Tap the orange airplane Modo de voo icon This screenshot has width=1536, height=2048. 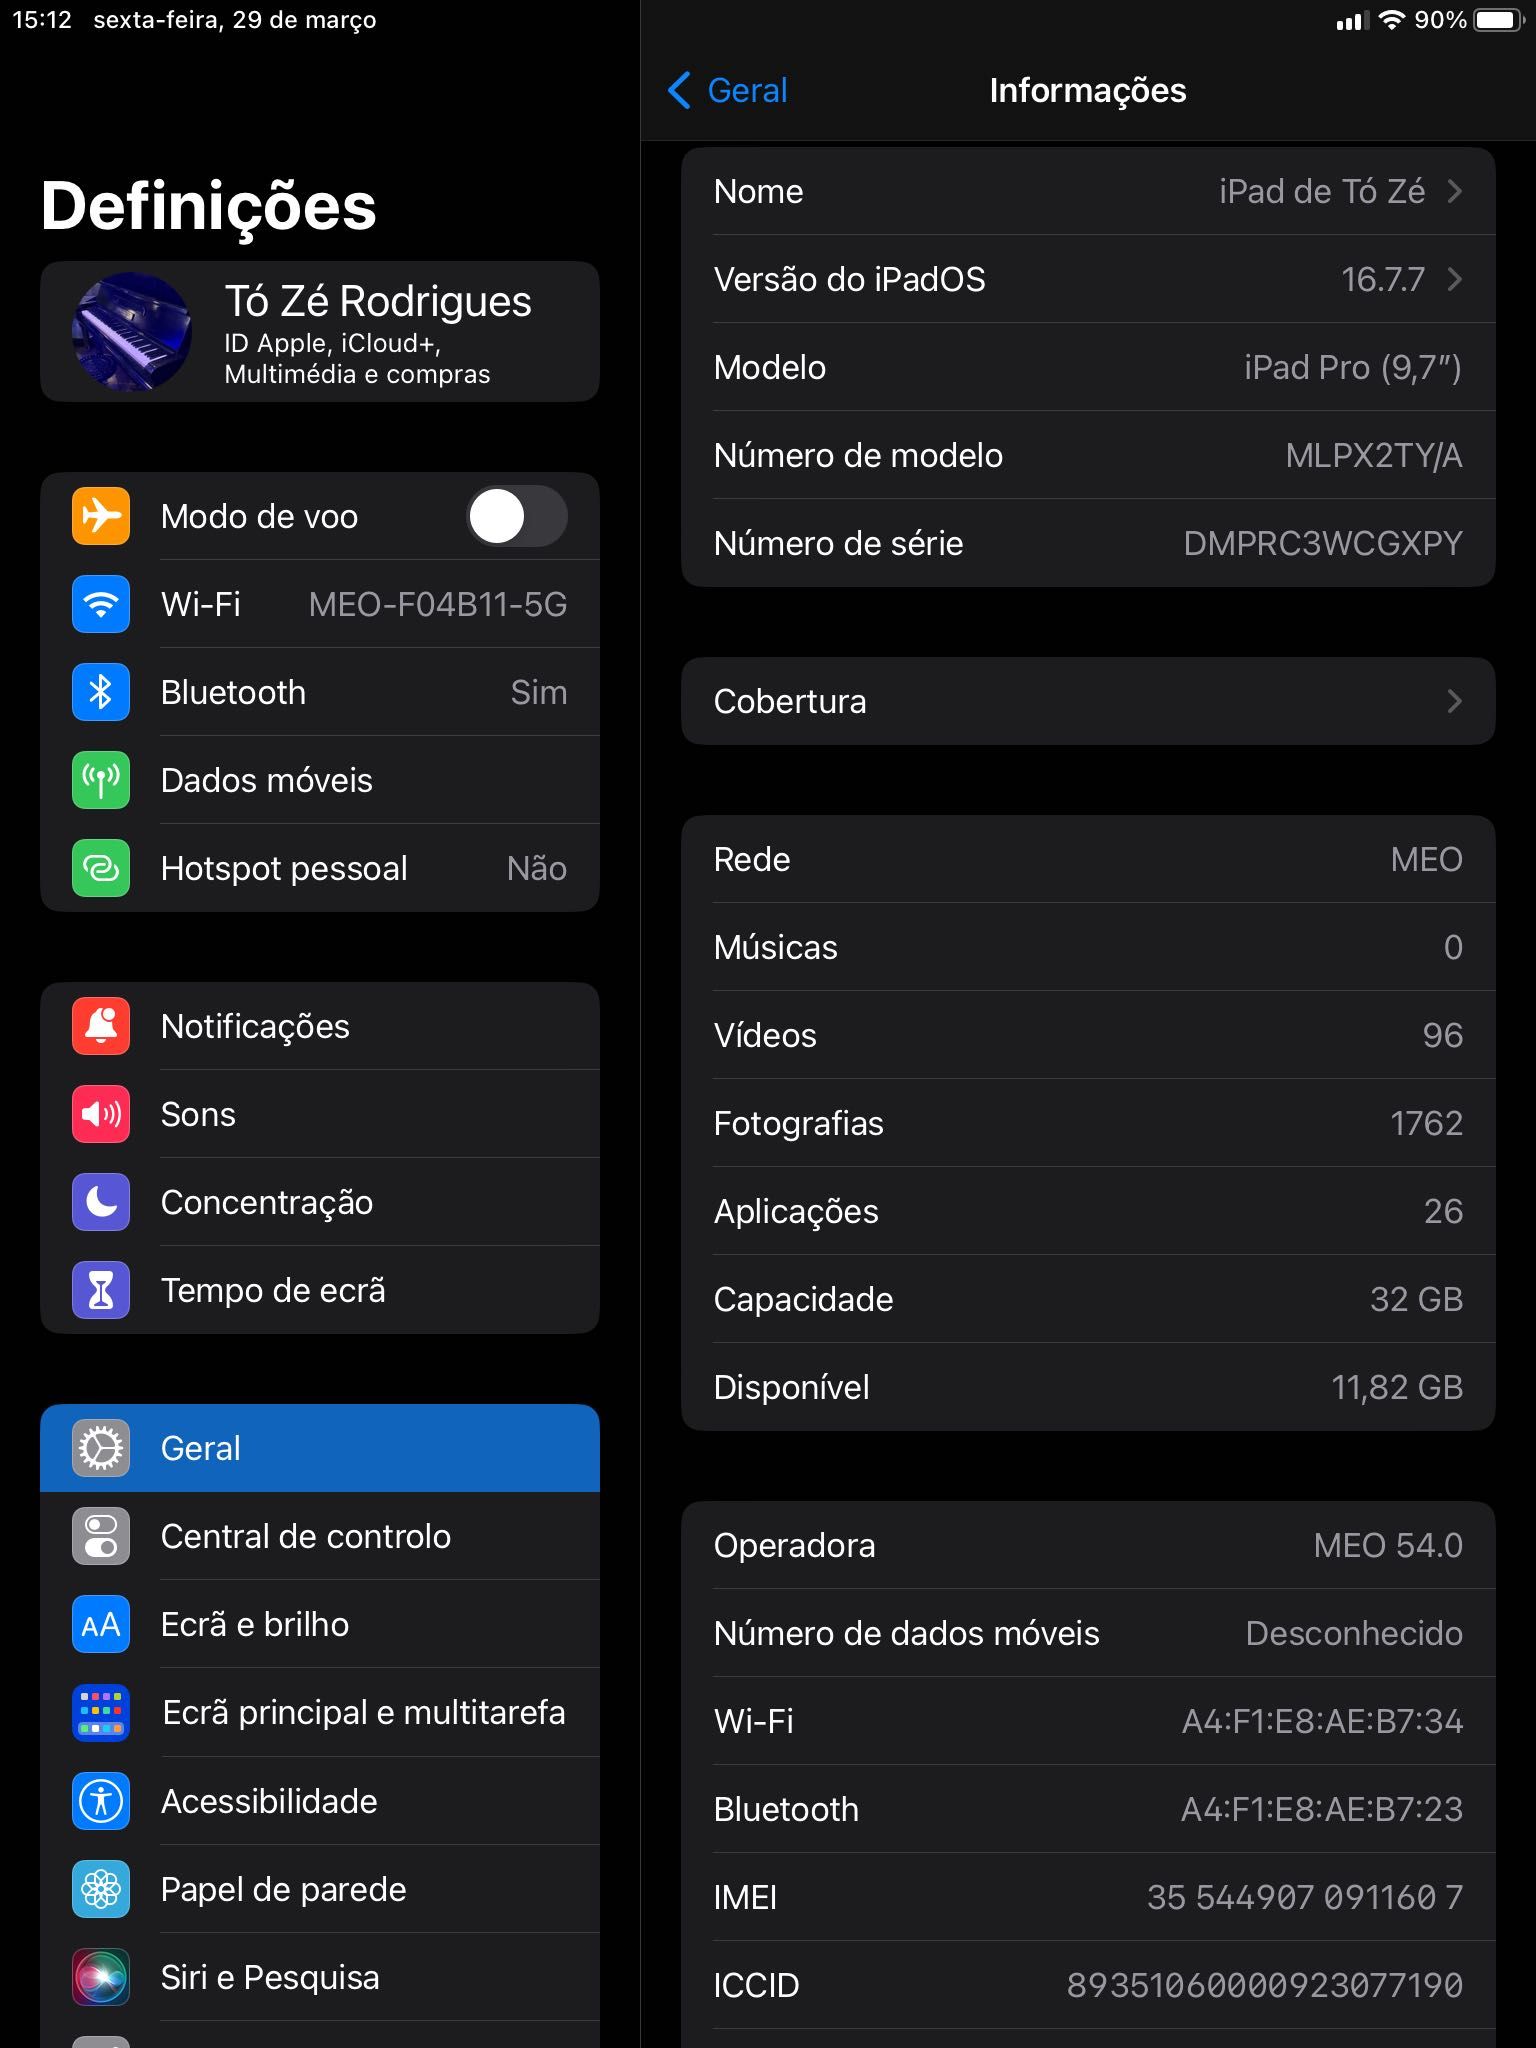(101, 516)
